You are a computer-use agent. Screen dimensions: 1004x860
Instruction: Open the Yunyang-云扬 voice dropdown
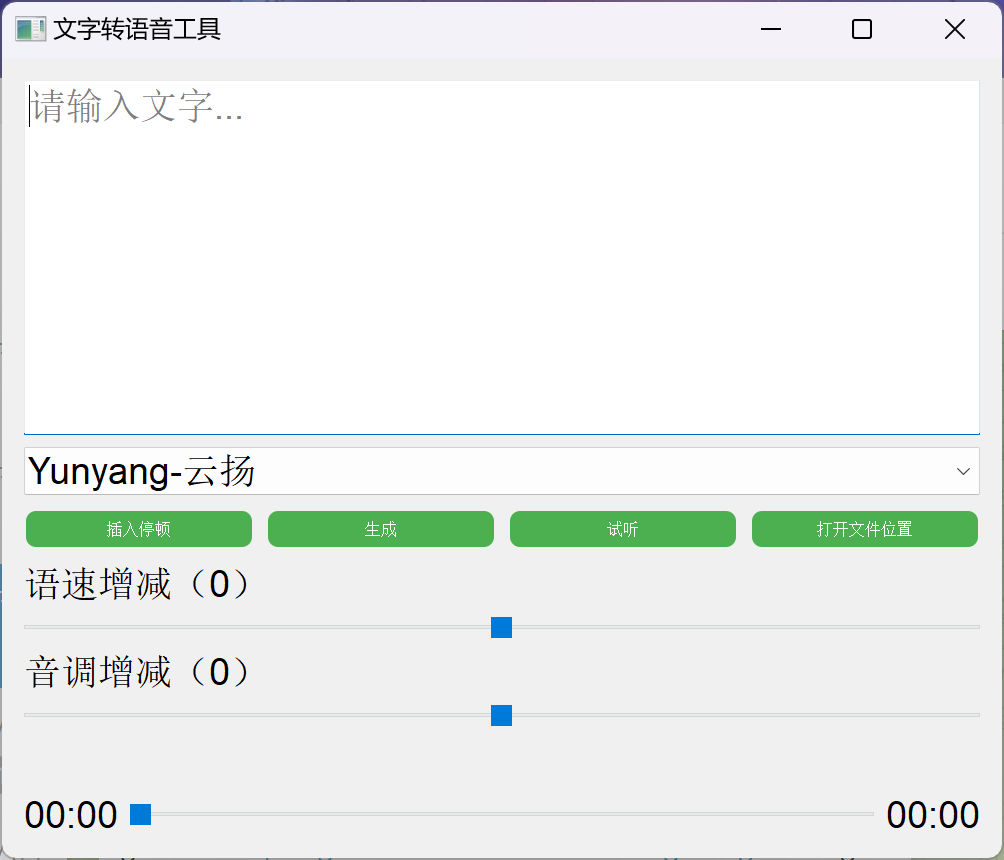pos(501,471)
